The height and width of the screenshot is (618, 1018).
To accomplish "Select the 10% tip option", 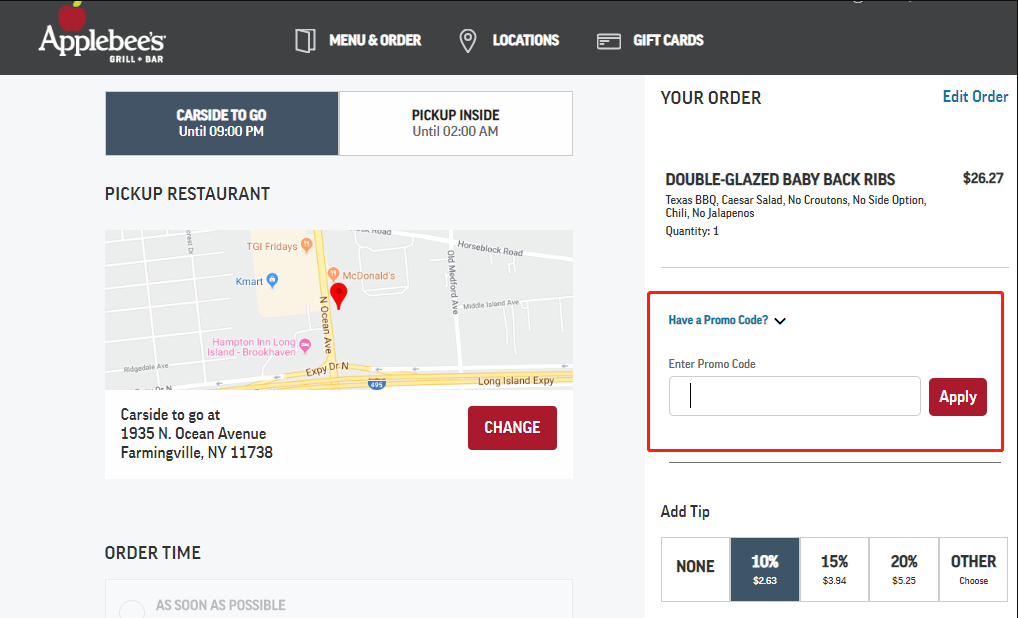I will 765,569.
